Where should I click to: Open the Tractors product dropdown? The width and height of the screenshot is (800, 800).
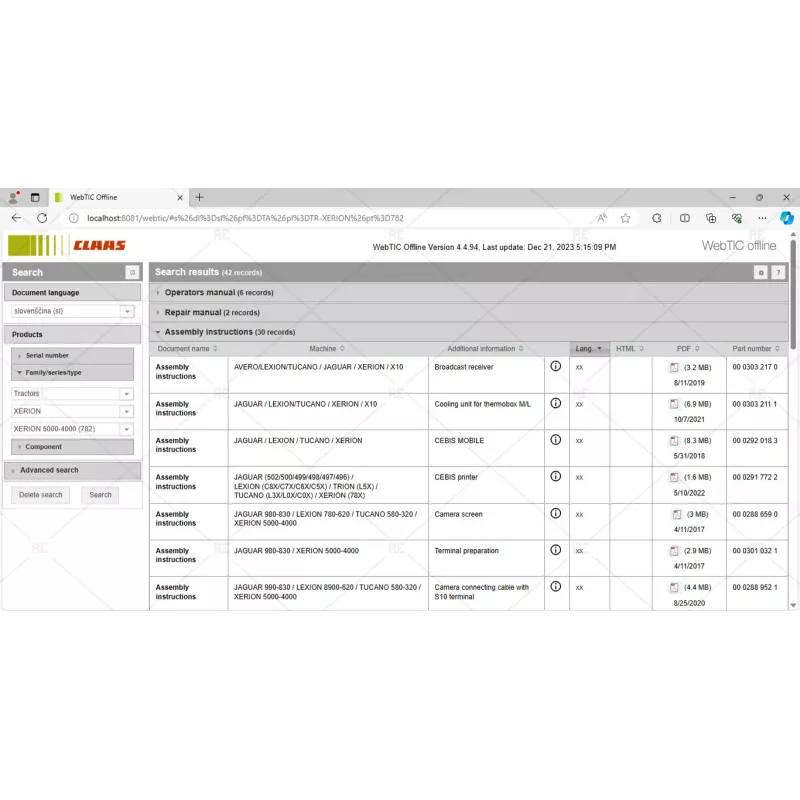128,394
